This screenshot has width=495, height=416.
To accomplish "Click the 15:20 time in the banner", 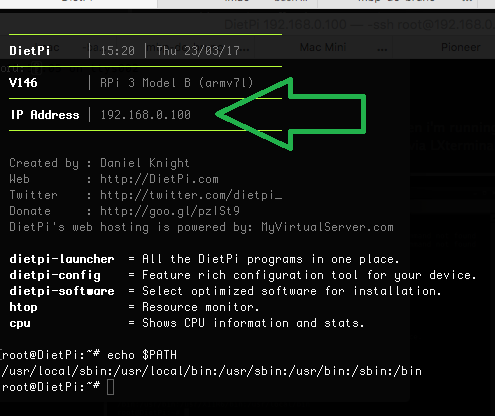I will point(118,51).
